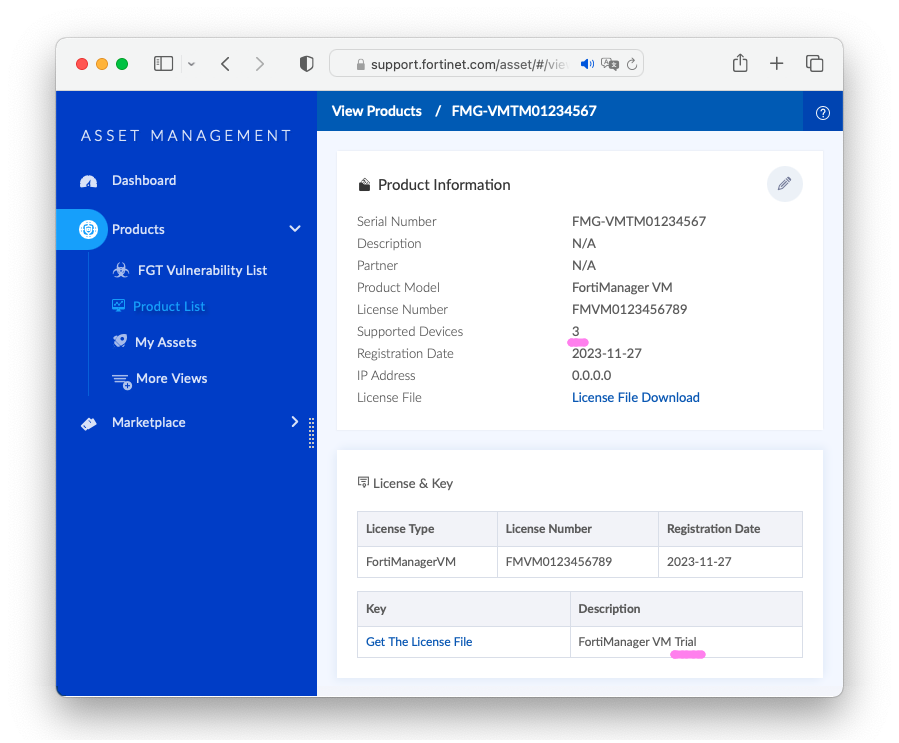Open a new tab with the plus icon

pos(776,63)
